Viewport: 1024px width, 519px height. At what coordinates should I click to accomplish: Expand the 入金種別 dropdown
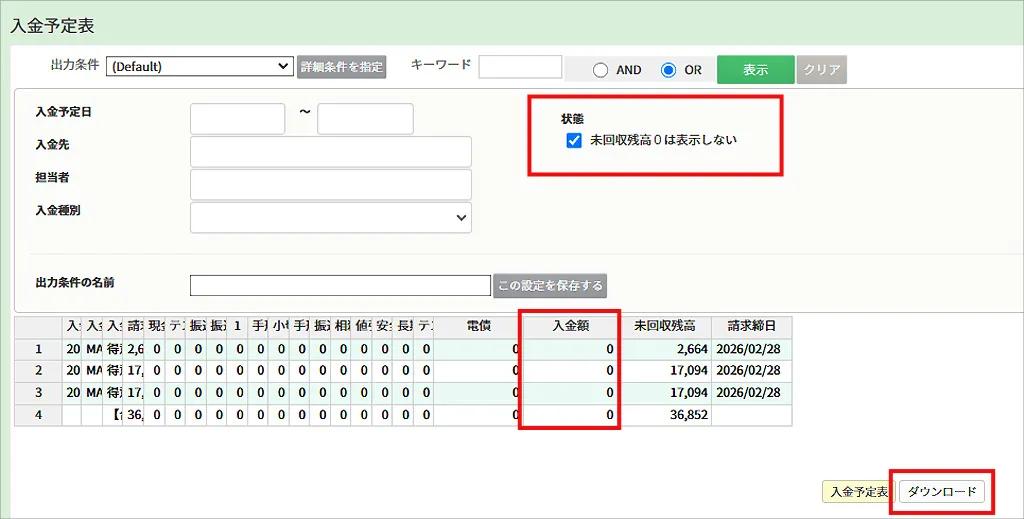pos(330,217)
